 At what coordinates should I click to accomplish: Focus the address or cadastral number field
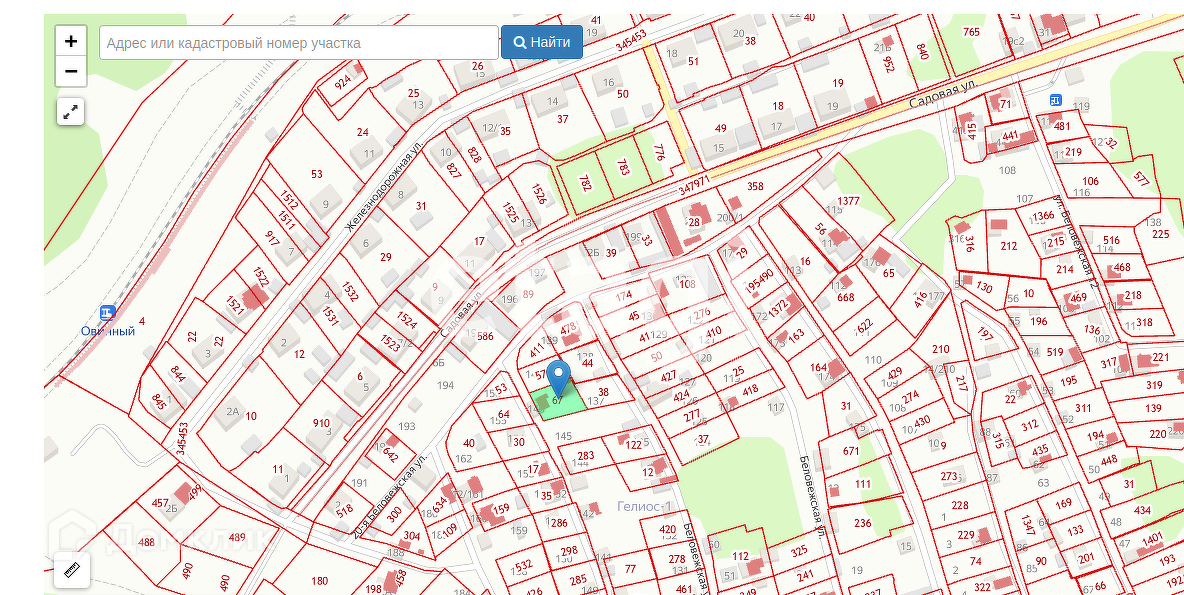tap(298, 42)
